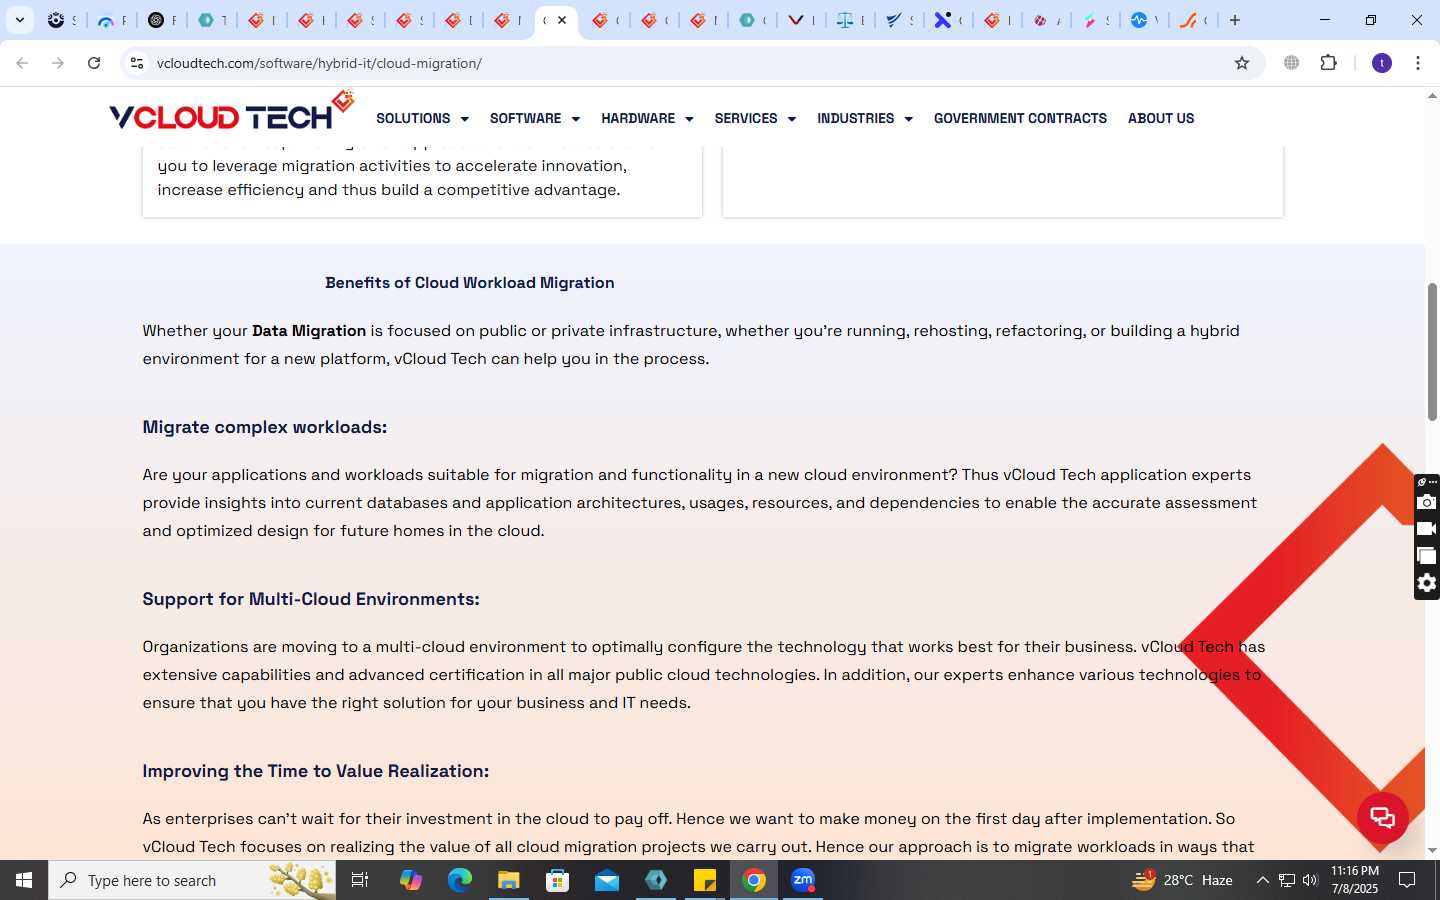Open a new browser tab
This screenshot has height=900, width=1440.
1235,20
